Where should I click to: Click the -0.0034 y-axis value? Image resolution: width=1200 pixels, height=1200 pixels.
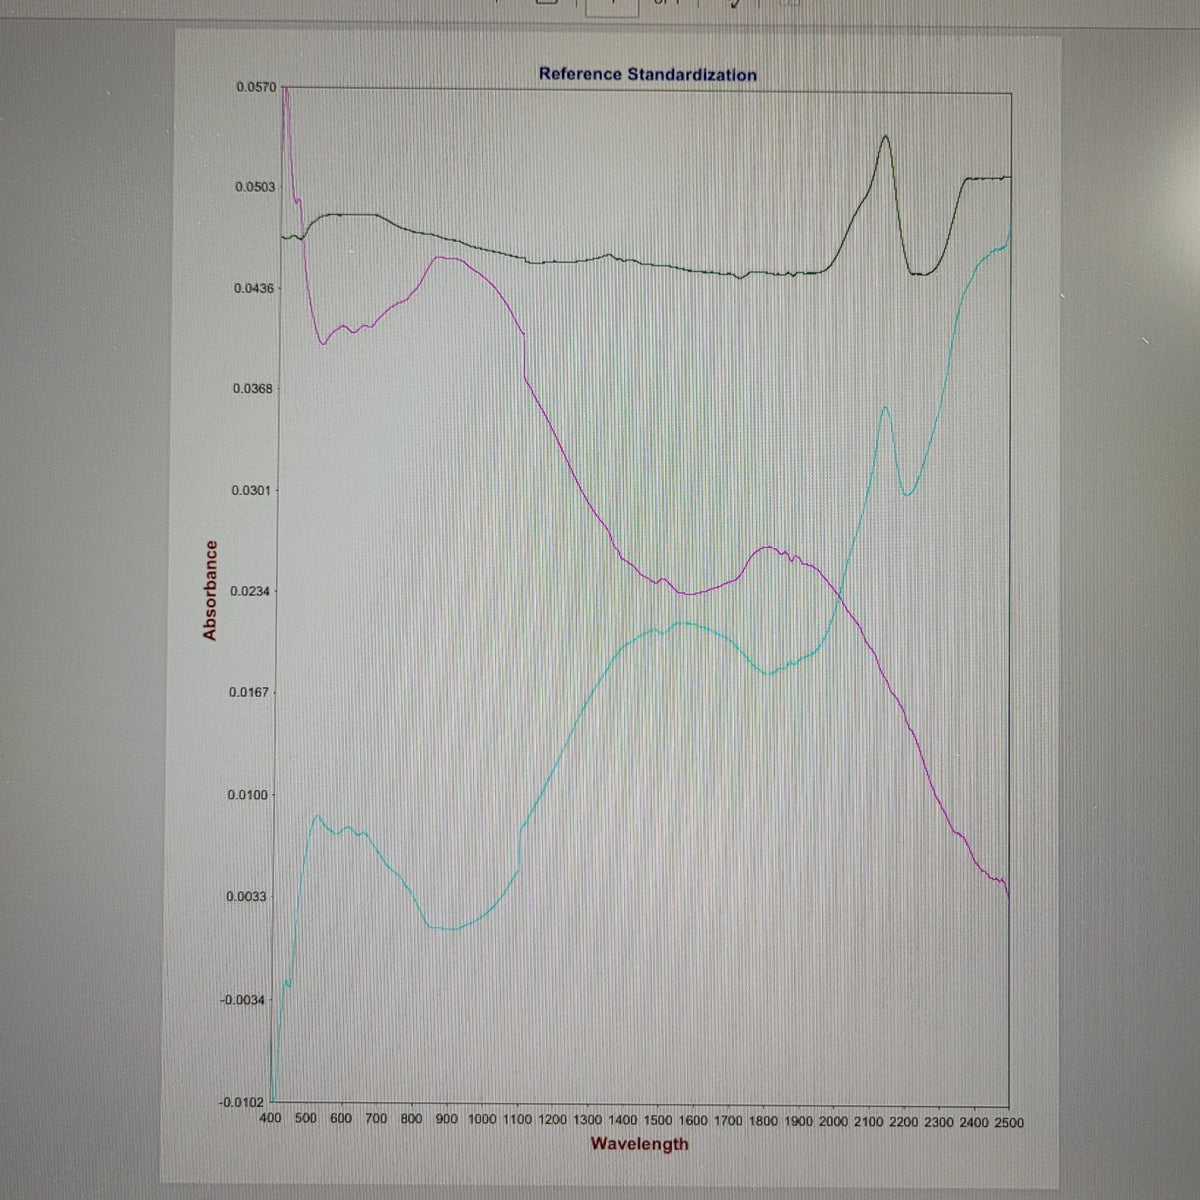point(241,999)
